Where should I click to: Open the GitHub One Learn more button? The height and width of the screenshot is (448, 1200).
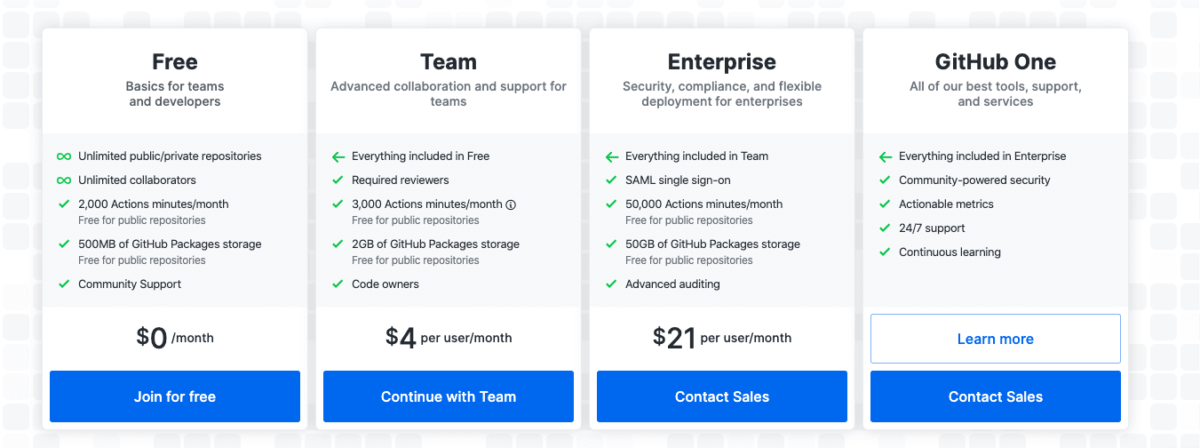(x=995, y=339)
